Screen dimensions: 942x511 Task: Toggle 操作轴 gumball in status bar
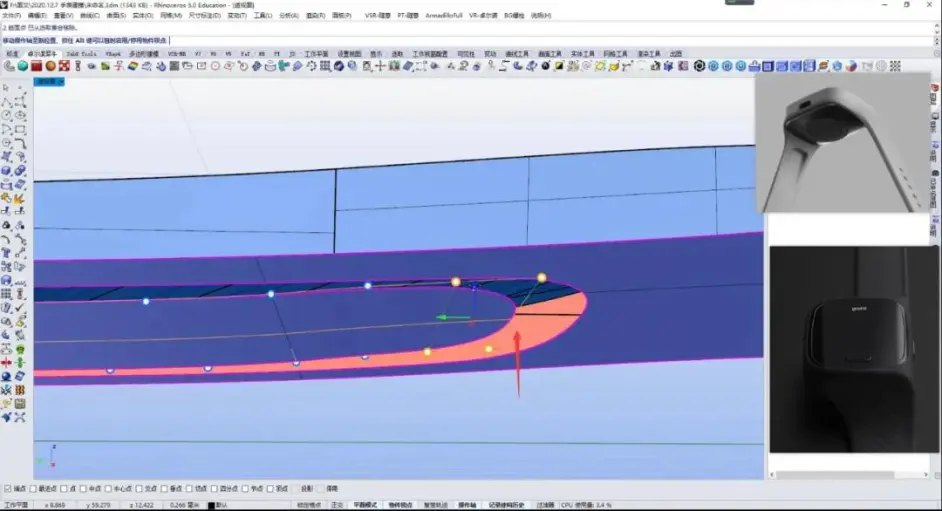tap(467, 505)
